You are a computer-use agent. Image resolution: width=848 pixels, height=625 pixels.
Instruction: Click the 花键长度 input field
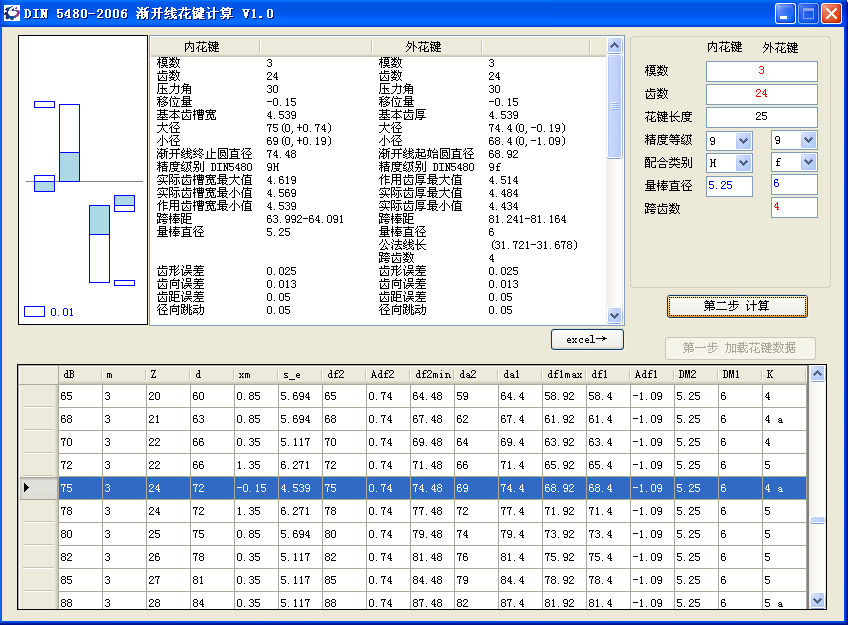(761, 117)
